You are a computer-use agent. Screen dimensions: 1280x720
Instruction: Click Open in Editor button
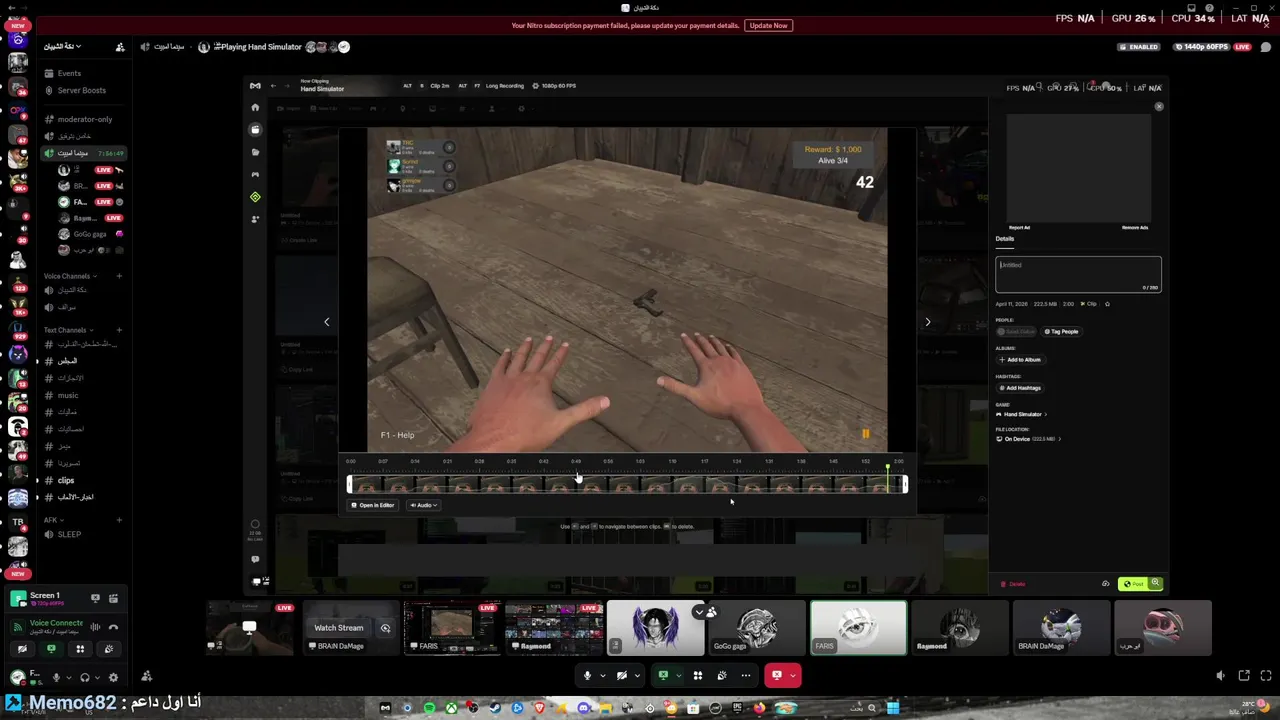(372, 505)
